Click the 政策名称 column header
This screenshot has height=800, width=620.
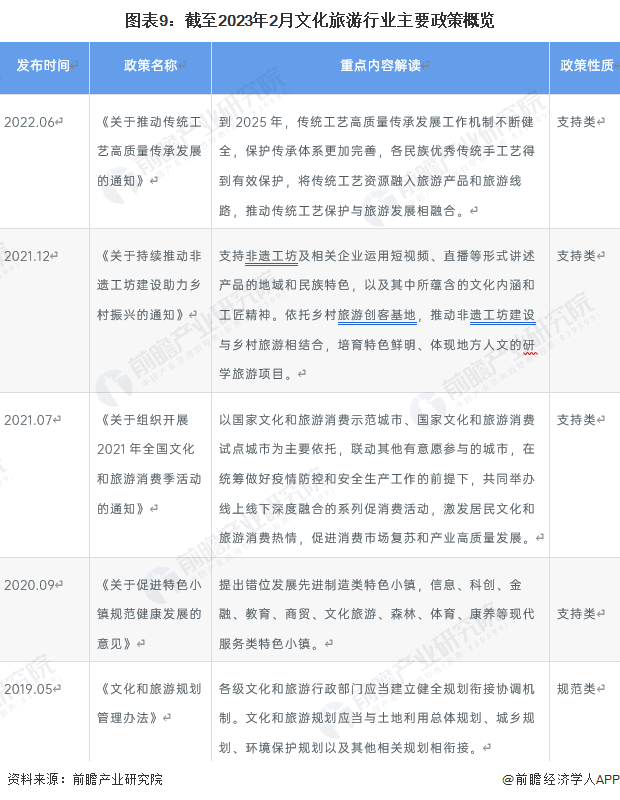tap(150, 66)
